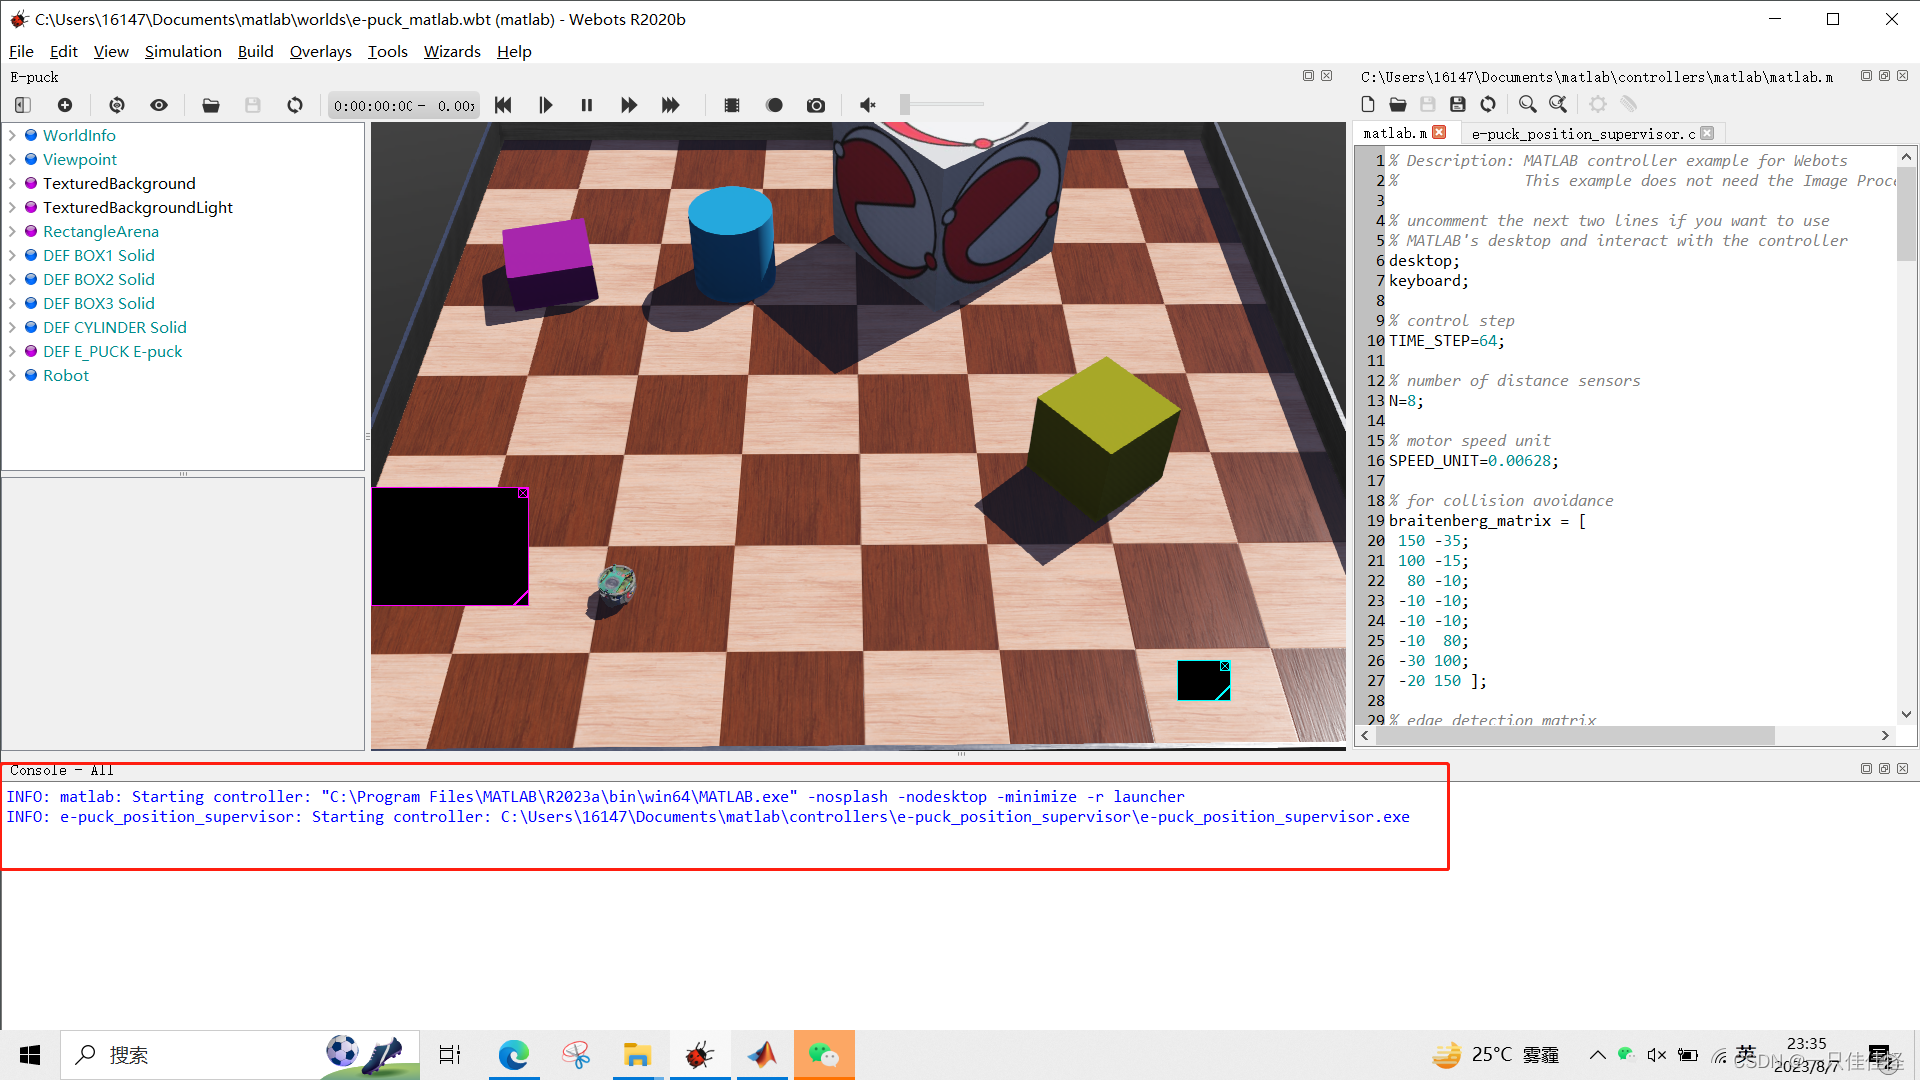Close the magenta camera overlay
The height and width of the screenshot is (1080, 1920).
[523, 493]
